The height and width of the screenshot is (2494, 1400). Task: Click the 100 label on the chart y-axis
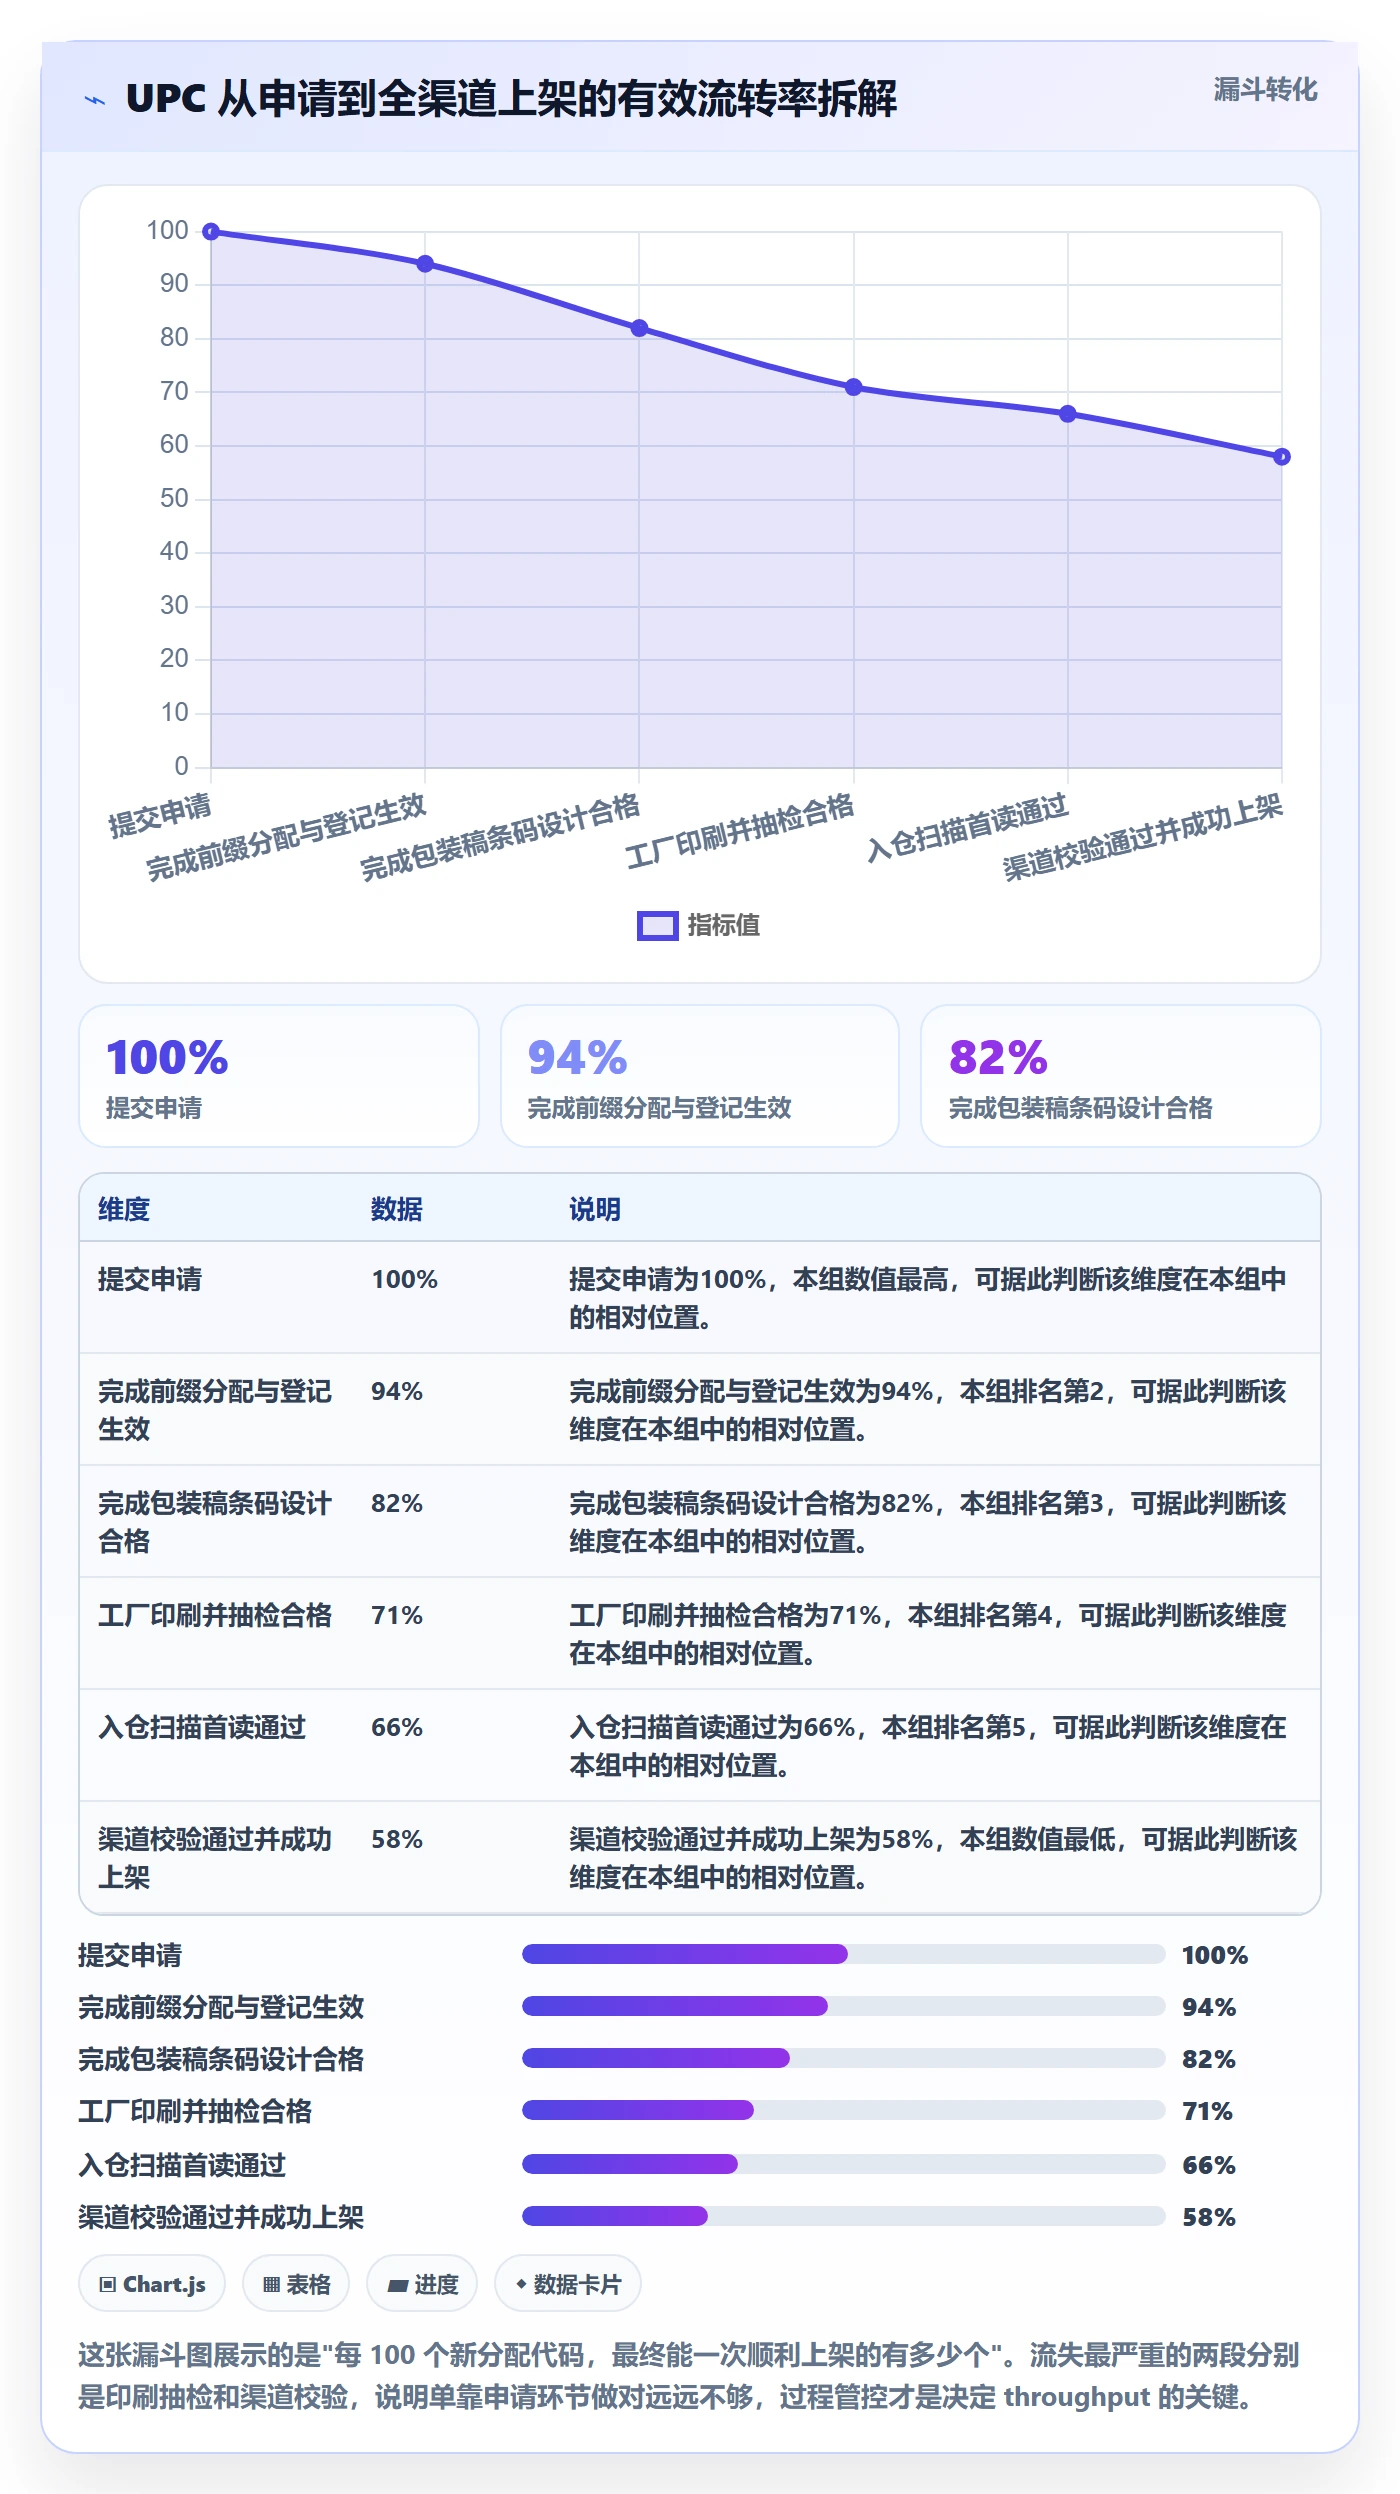(167, 231)
